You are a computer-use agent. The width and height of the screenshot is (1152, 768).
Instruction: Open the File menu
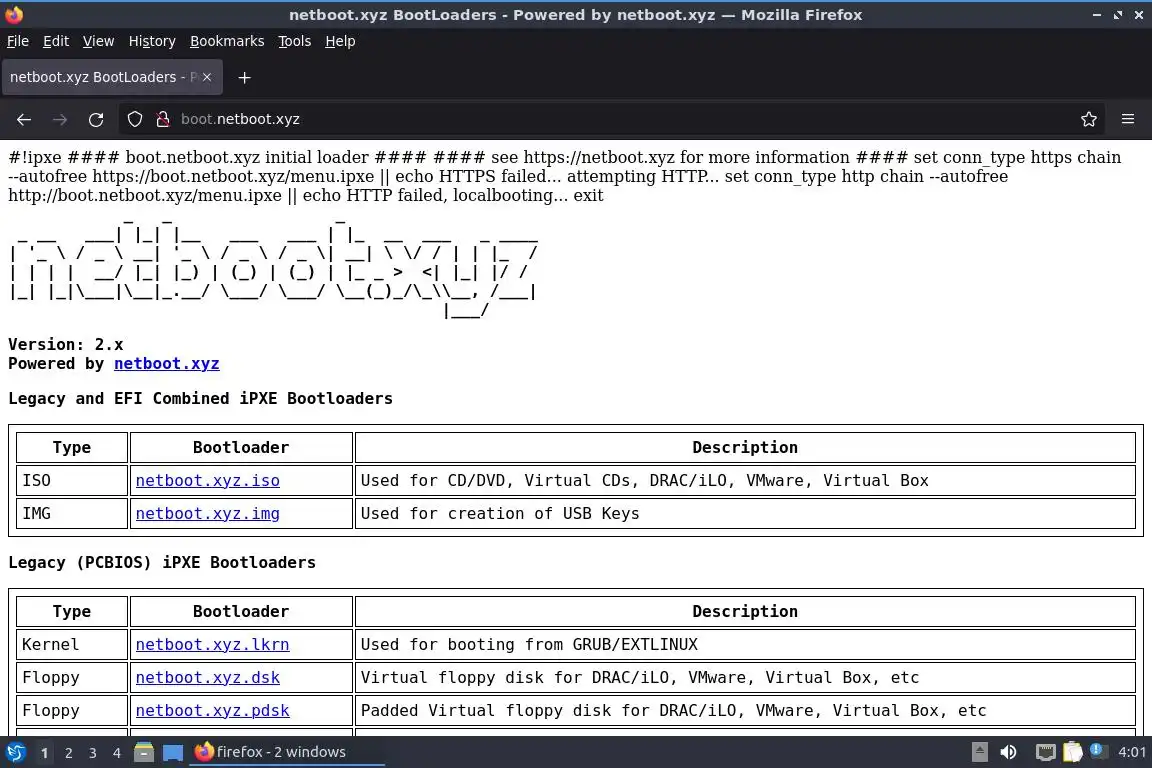click(x=18, y=41)
